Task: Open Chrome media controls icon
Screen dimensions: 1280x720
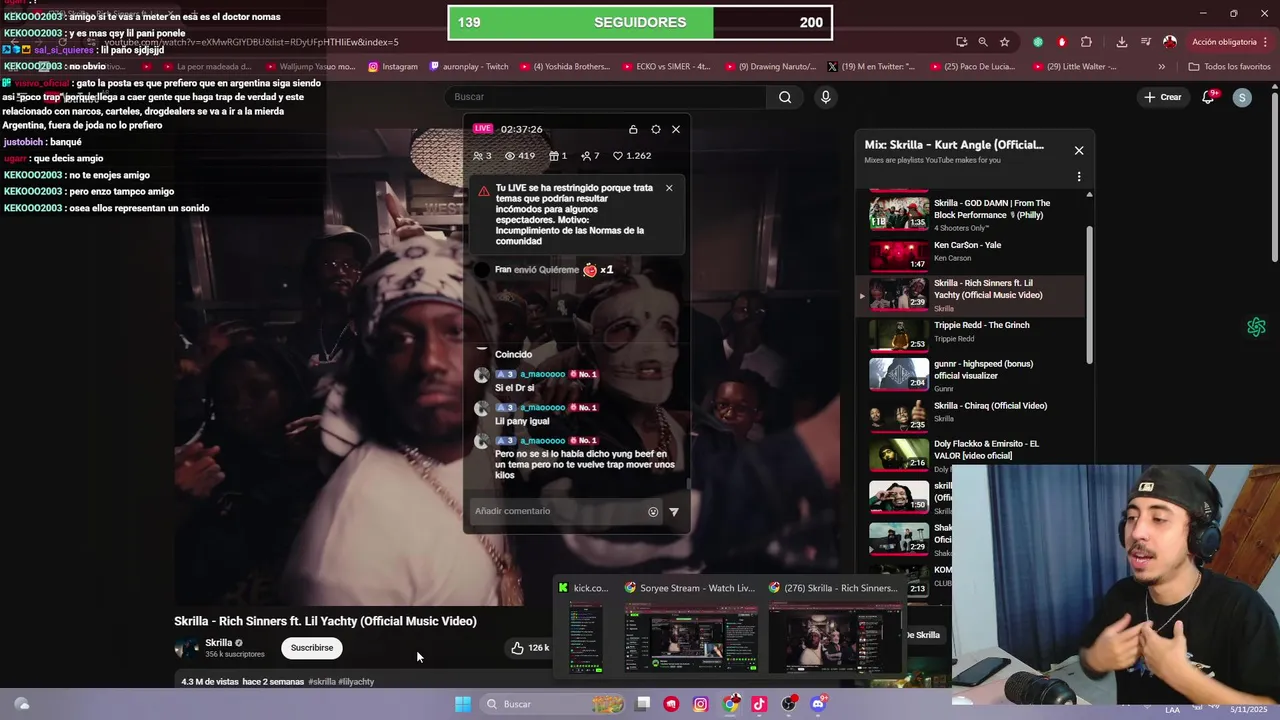Action: pos(1146,42)
